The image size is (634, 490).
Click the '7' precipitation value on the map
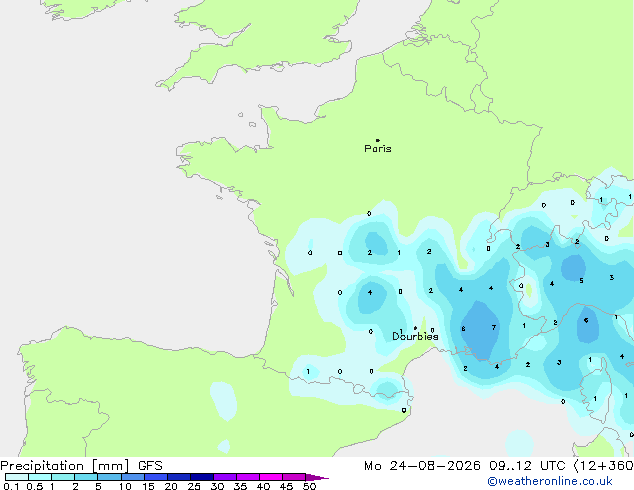pyautogui.click(x=494, y=327)
